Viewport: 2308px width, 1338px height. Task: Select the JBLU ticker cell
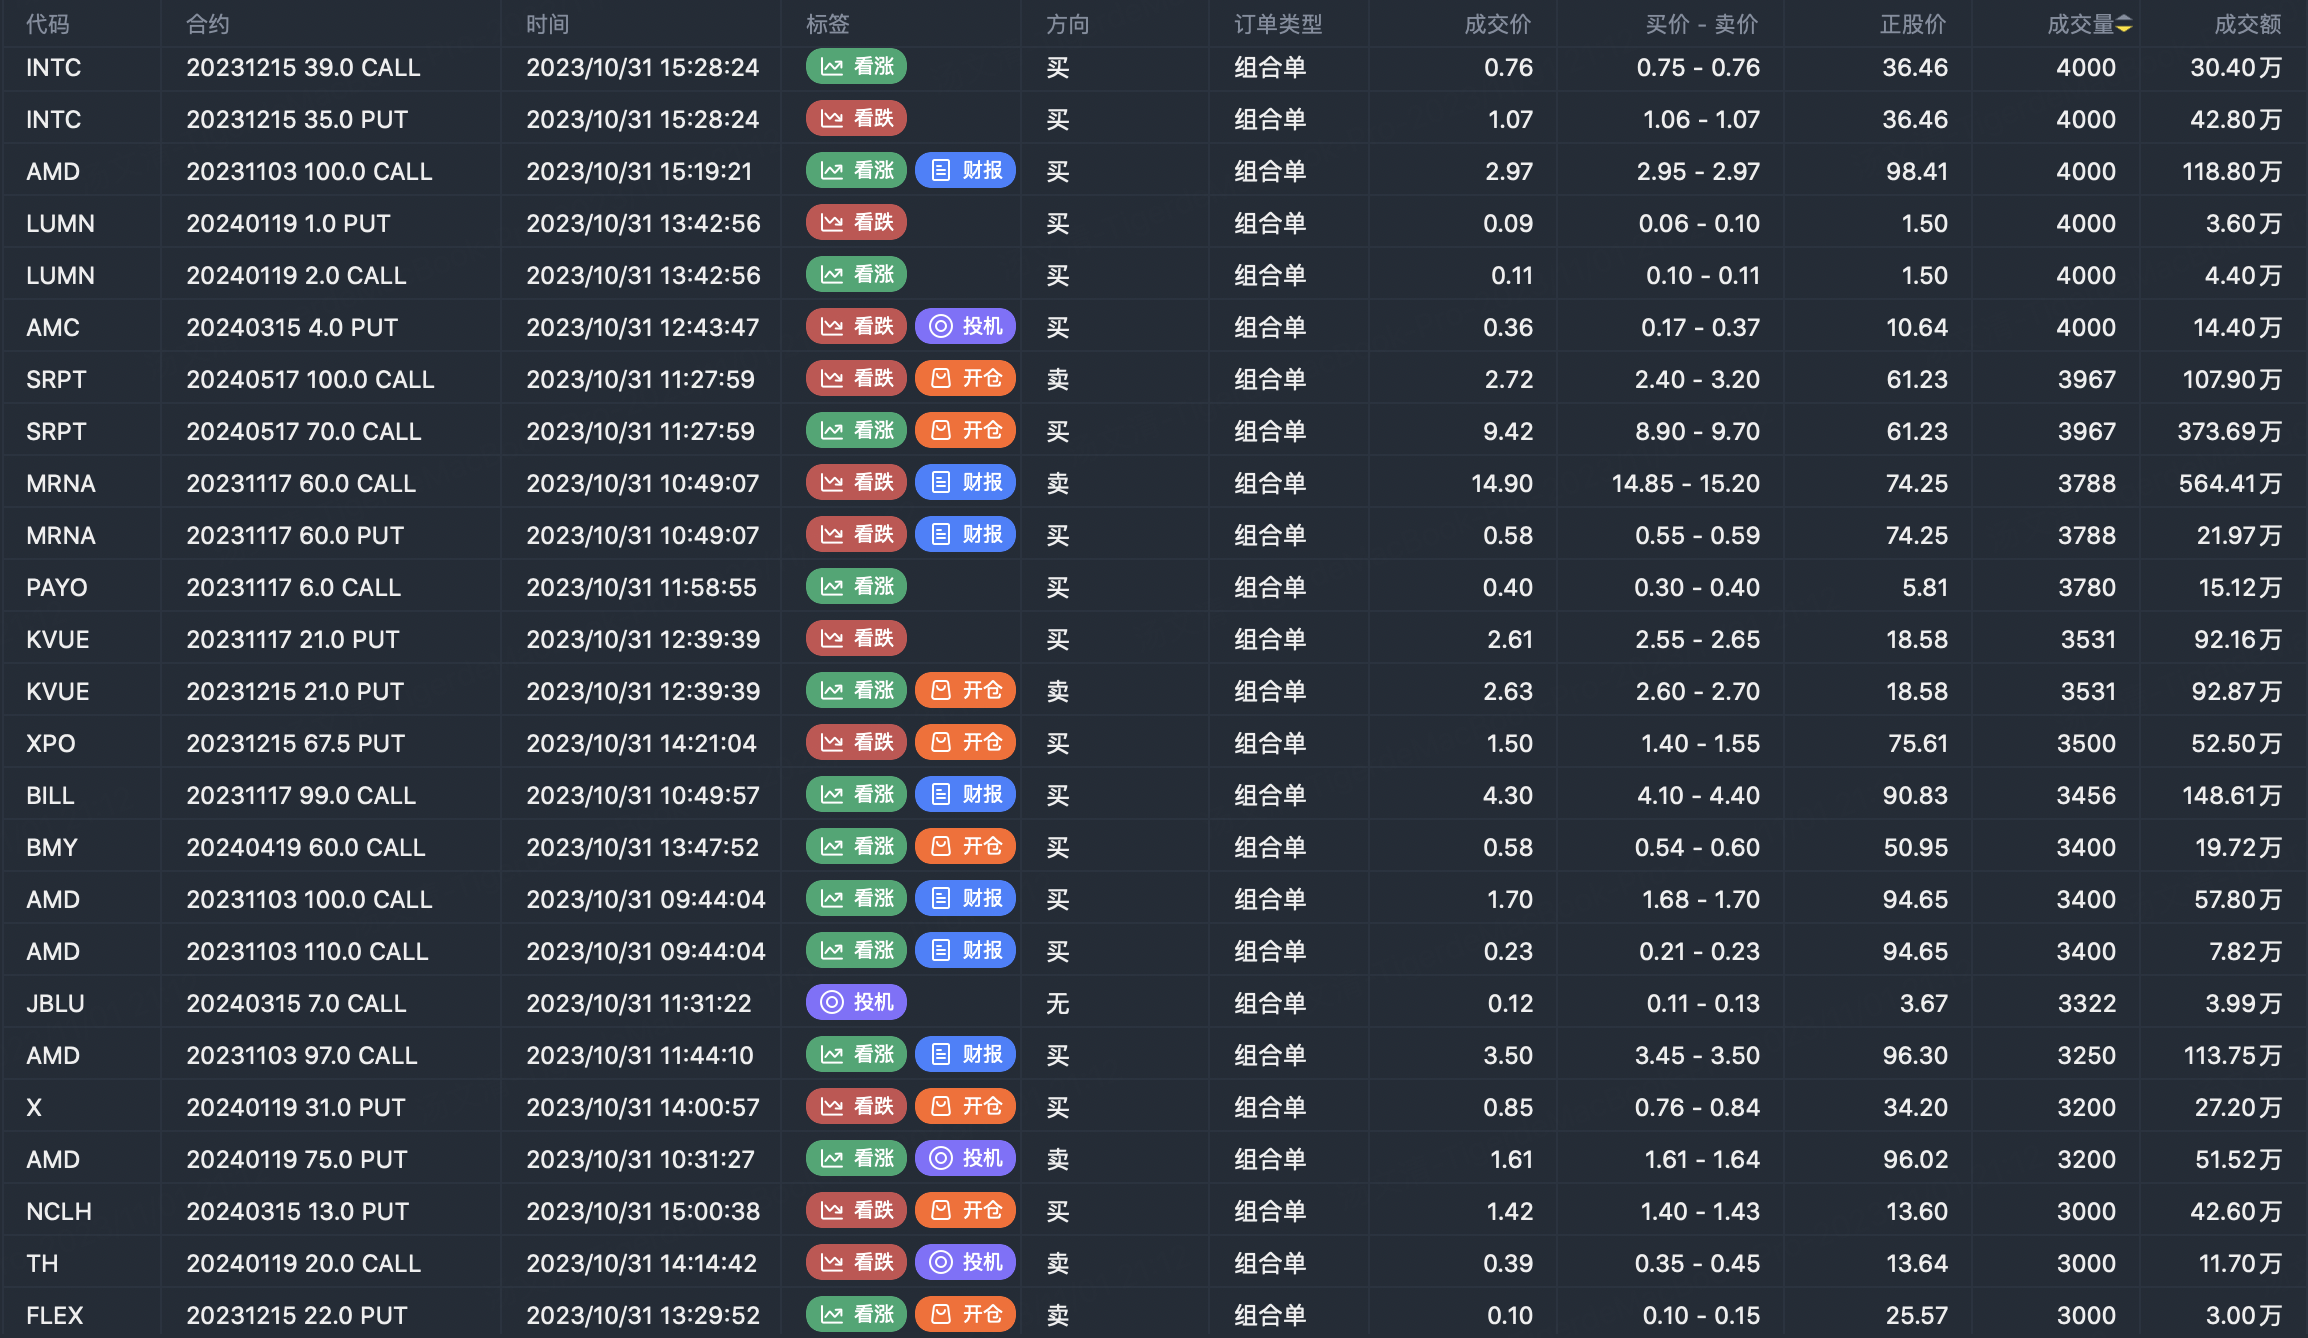pos(56,1003)
